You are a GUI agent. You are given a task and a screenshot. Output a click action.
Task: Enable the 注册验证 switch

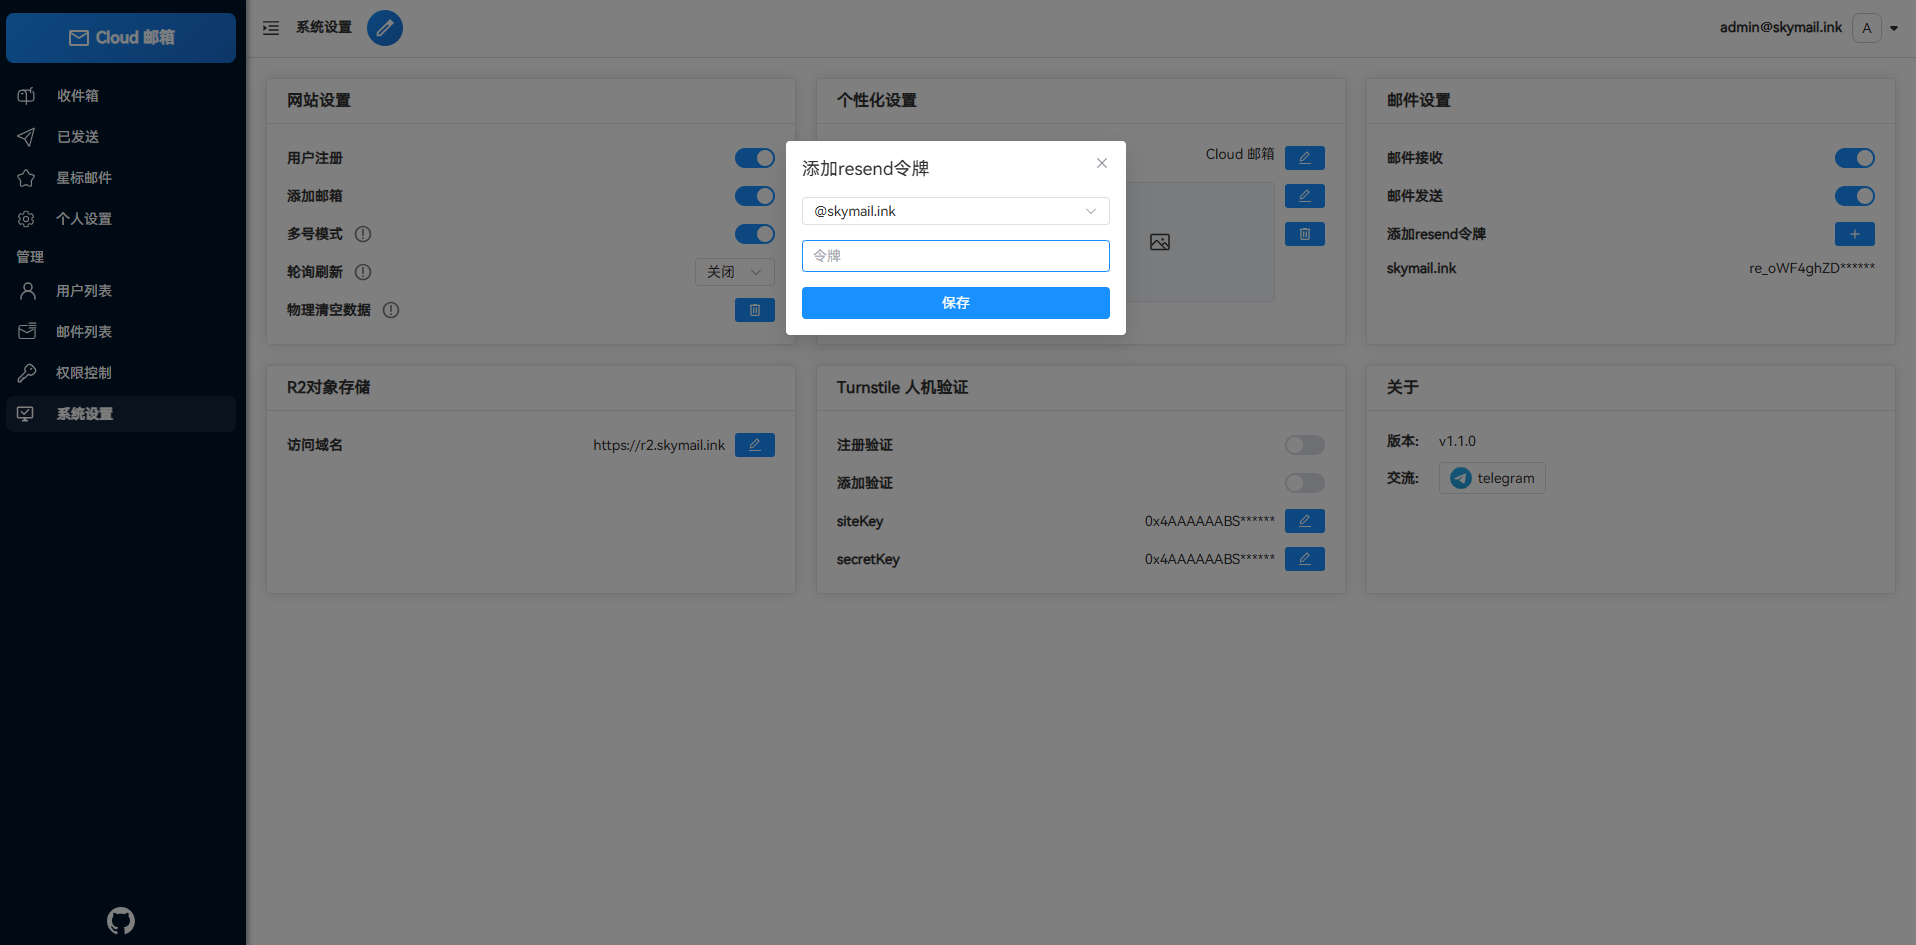1304,445
